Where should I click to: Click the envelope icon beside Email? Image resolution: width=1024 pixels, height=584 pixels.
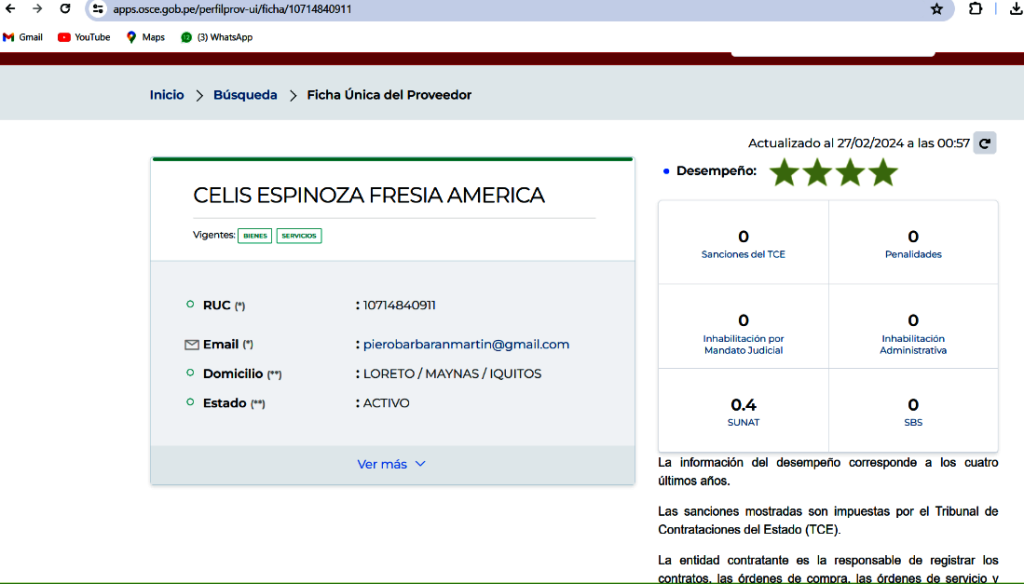tap(191, 345)
